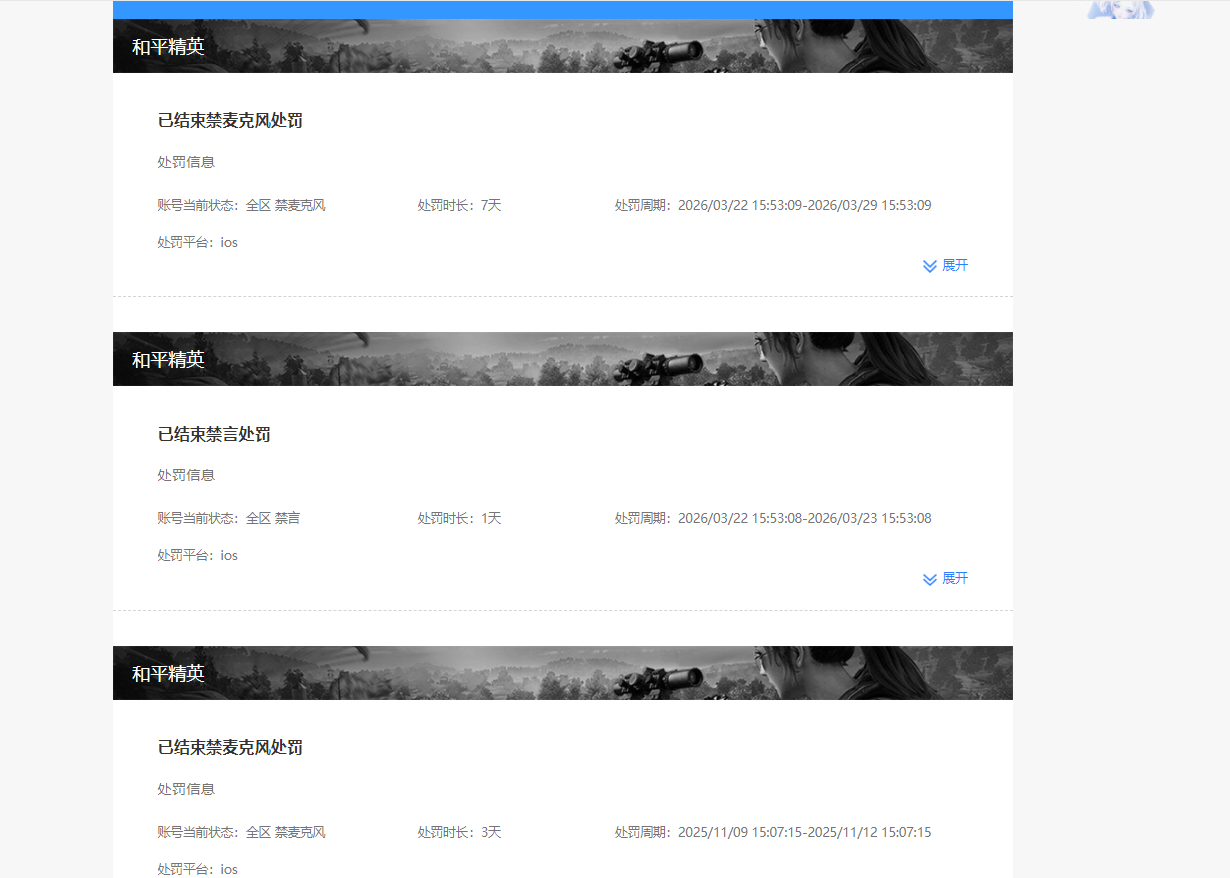Click the chevron icon beside the 1天 record's 展开
This screenshot has width=1230, height=878.
click(930, 579)
